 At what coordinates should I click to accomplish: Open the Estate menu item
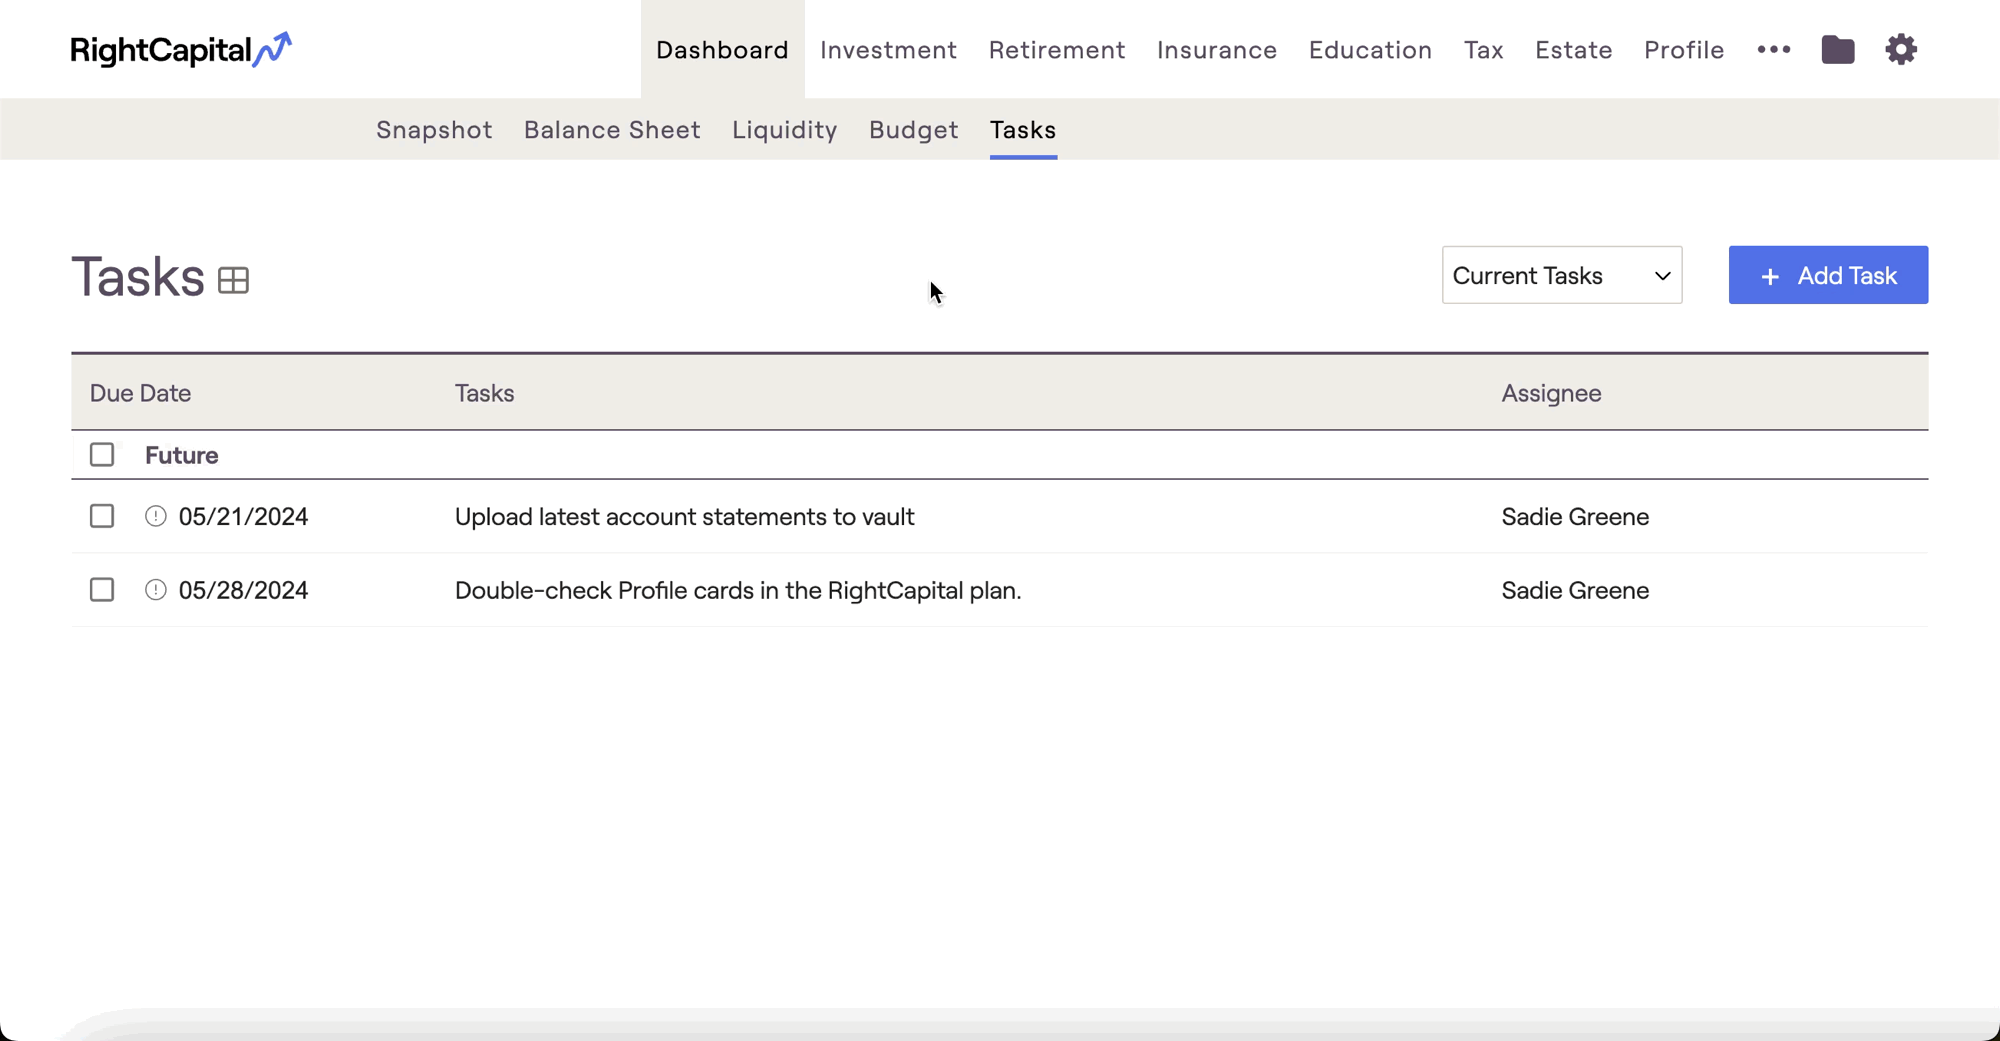1573,50
